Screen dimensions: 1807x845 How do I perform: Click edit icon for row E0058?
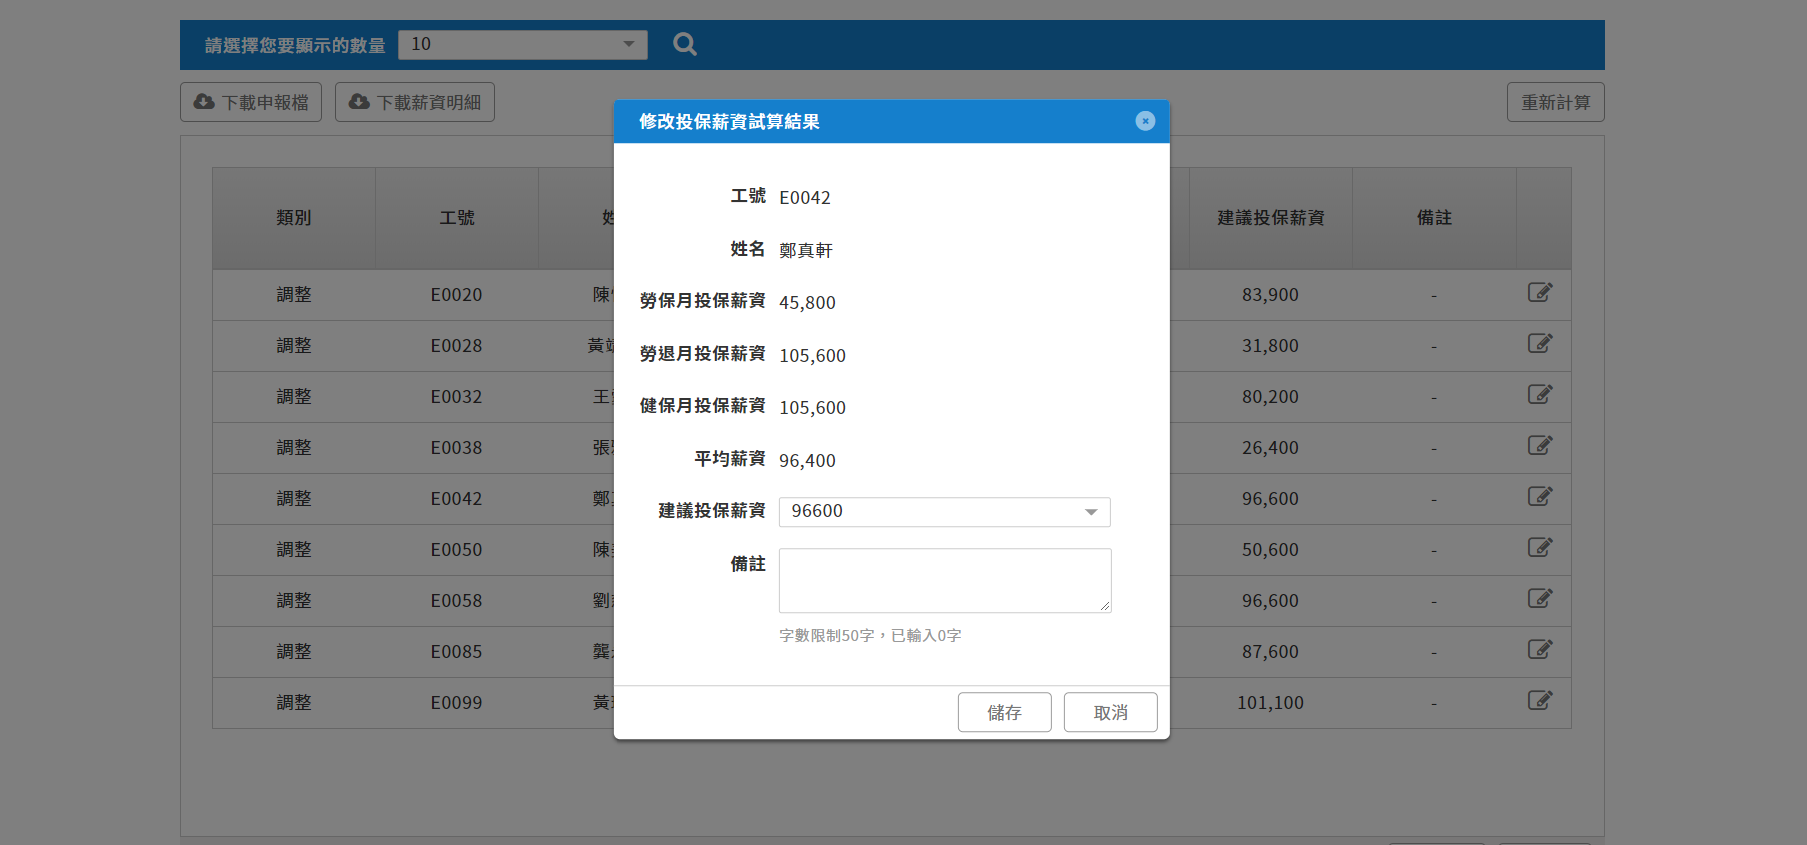1540,599
